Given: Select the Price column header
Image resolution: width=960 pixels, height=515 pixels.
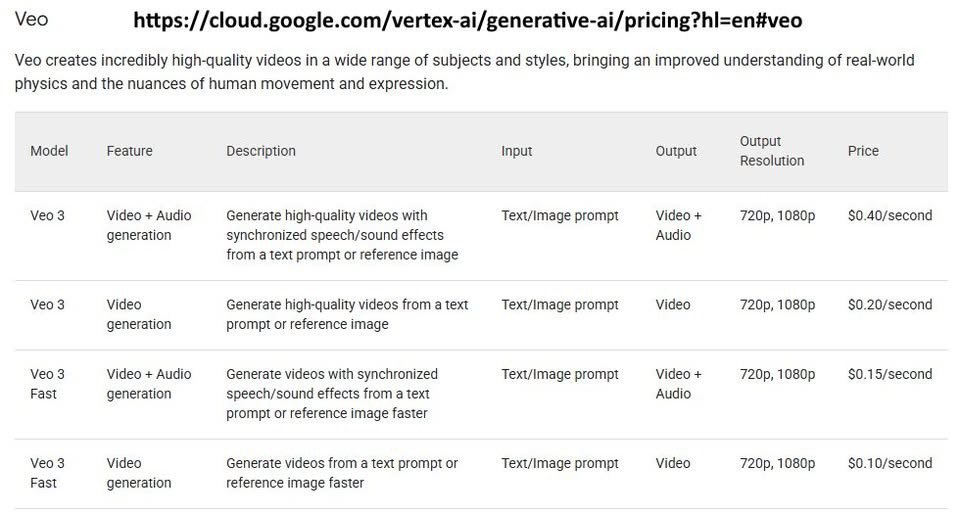Looking at the screenshot, I should (x=863, y=151).
